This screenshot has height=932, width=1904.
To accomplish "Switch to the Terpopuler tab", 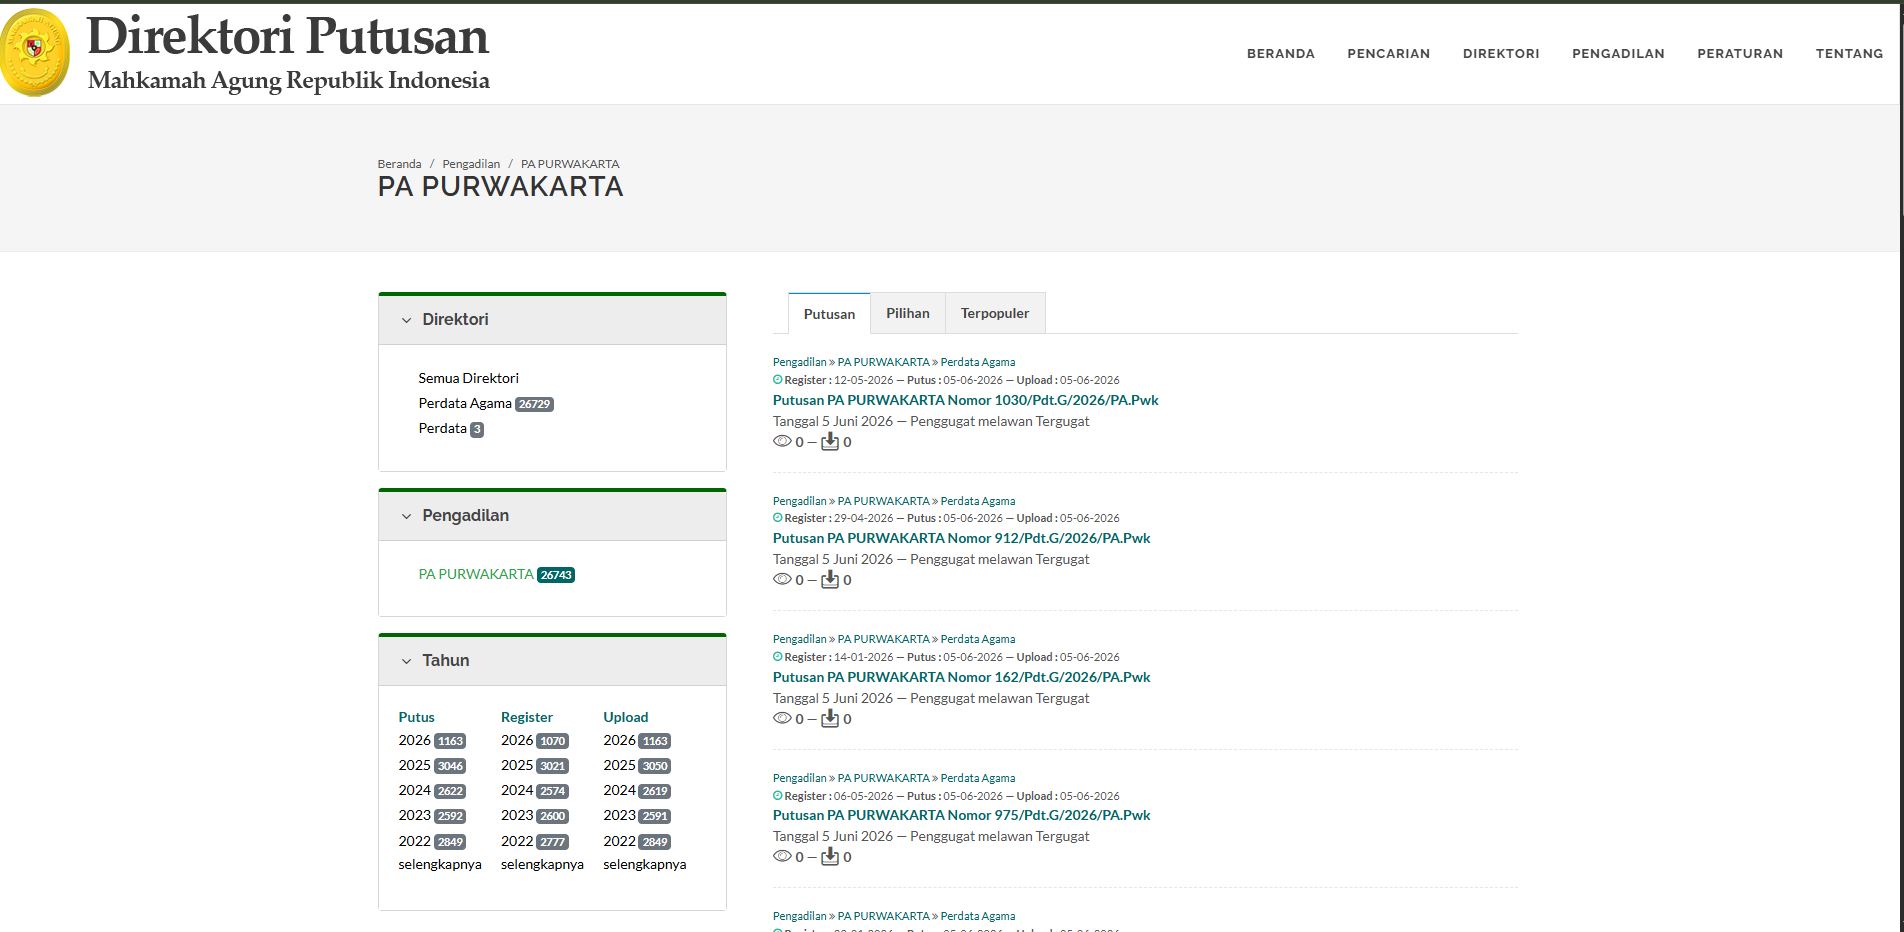I will tap(995, 313).
